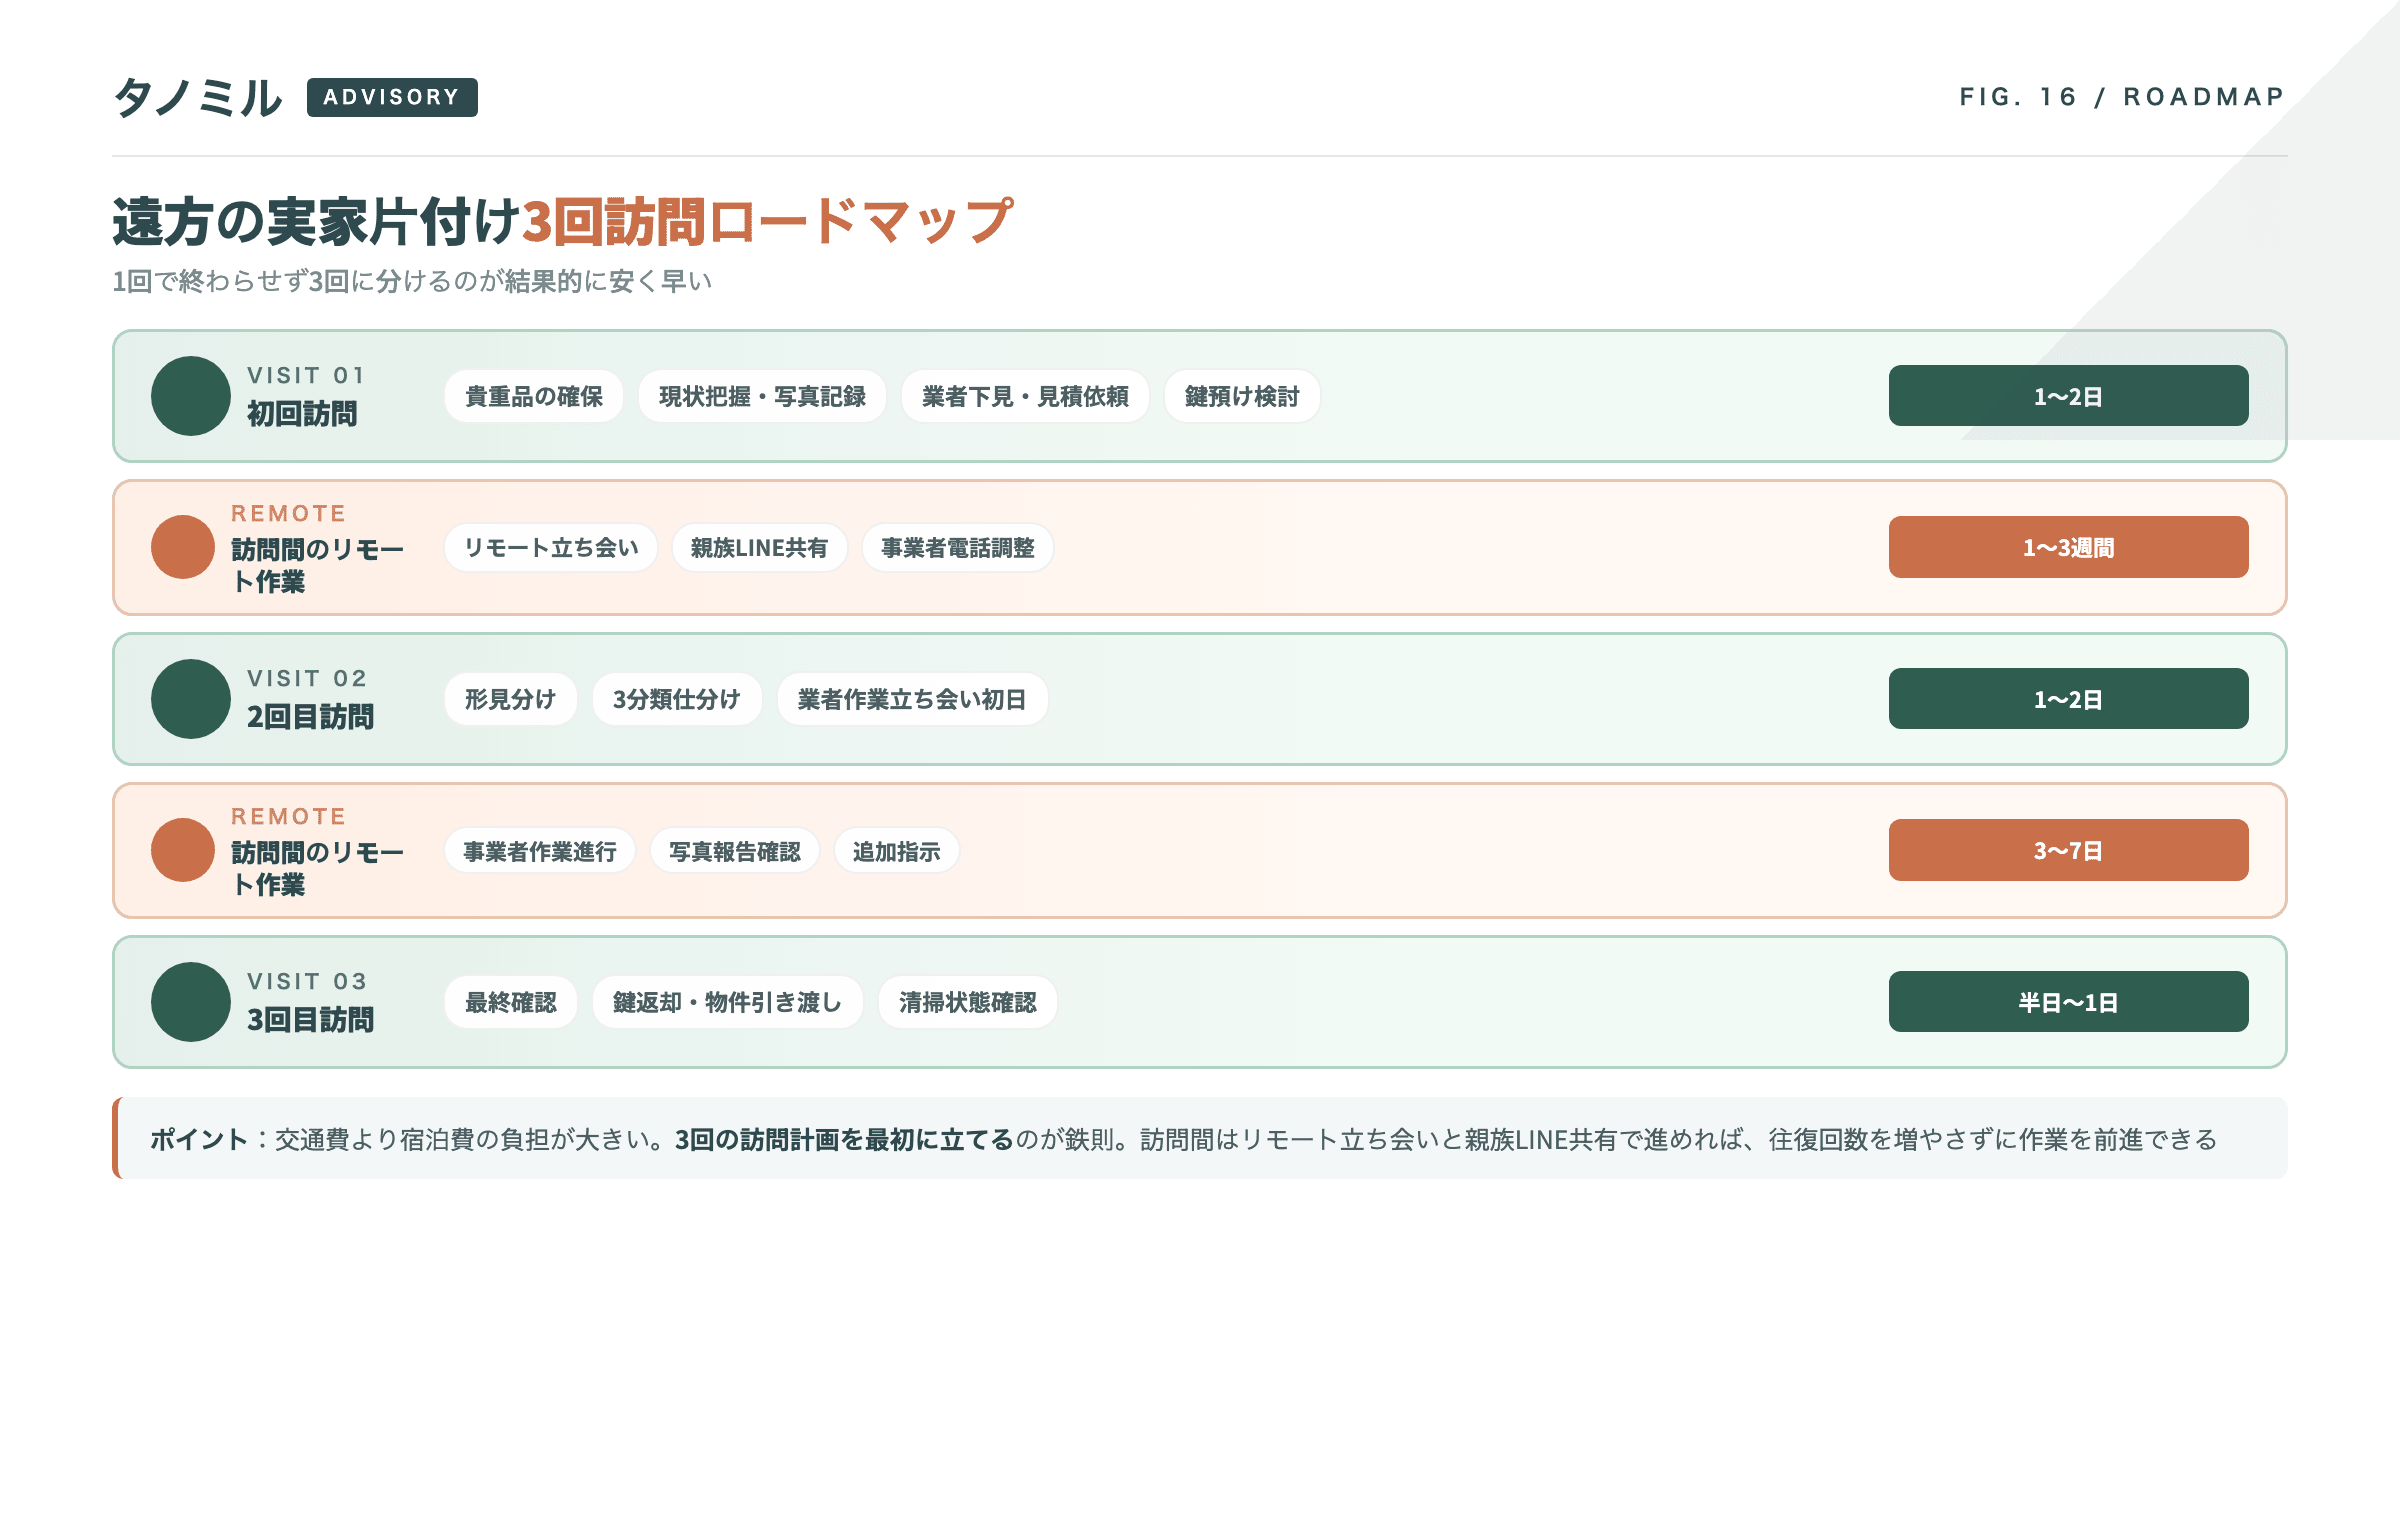This screenshot has height=1520, width=2400.
Task: Select the 親族LINE共有 tag
Action: pos(759,548)
